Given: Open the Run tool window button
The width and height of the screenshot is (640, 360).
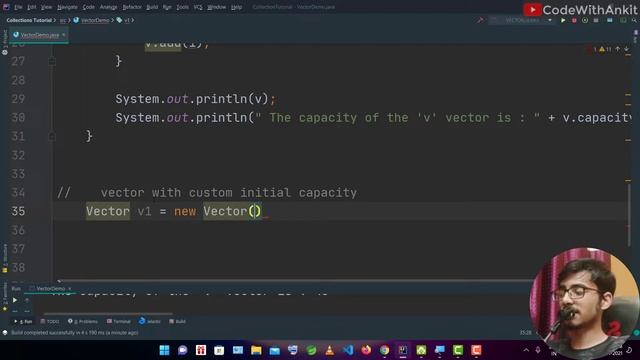Looking at the screenshot, I should [x=23, y=322].
